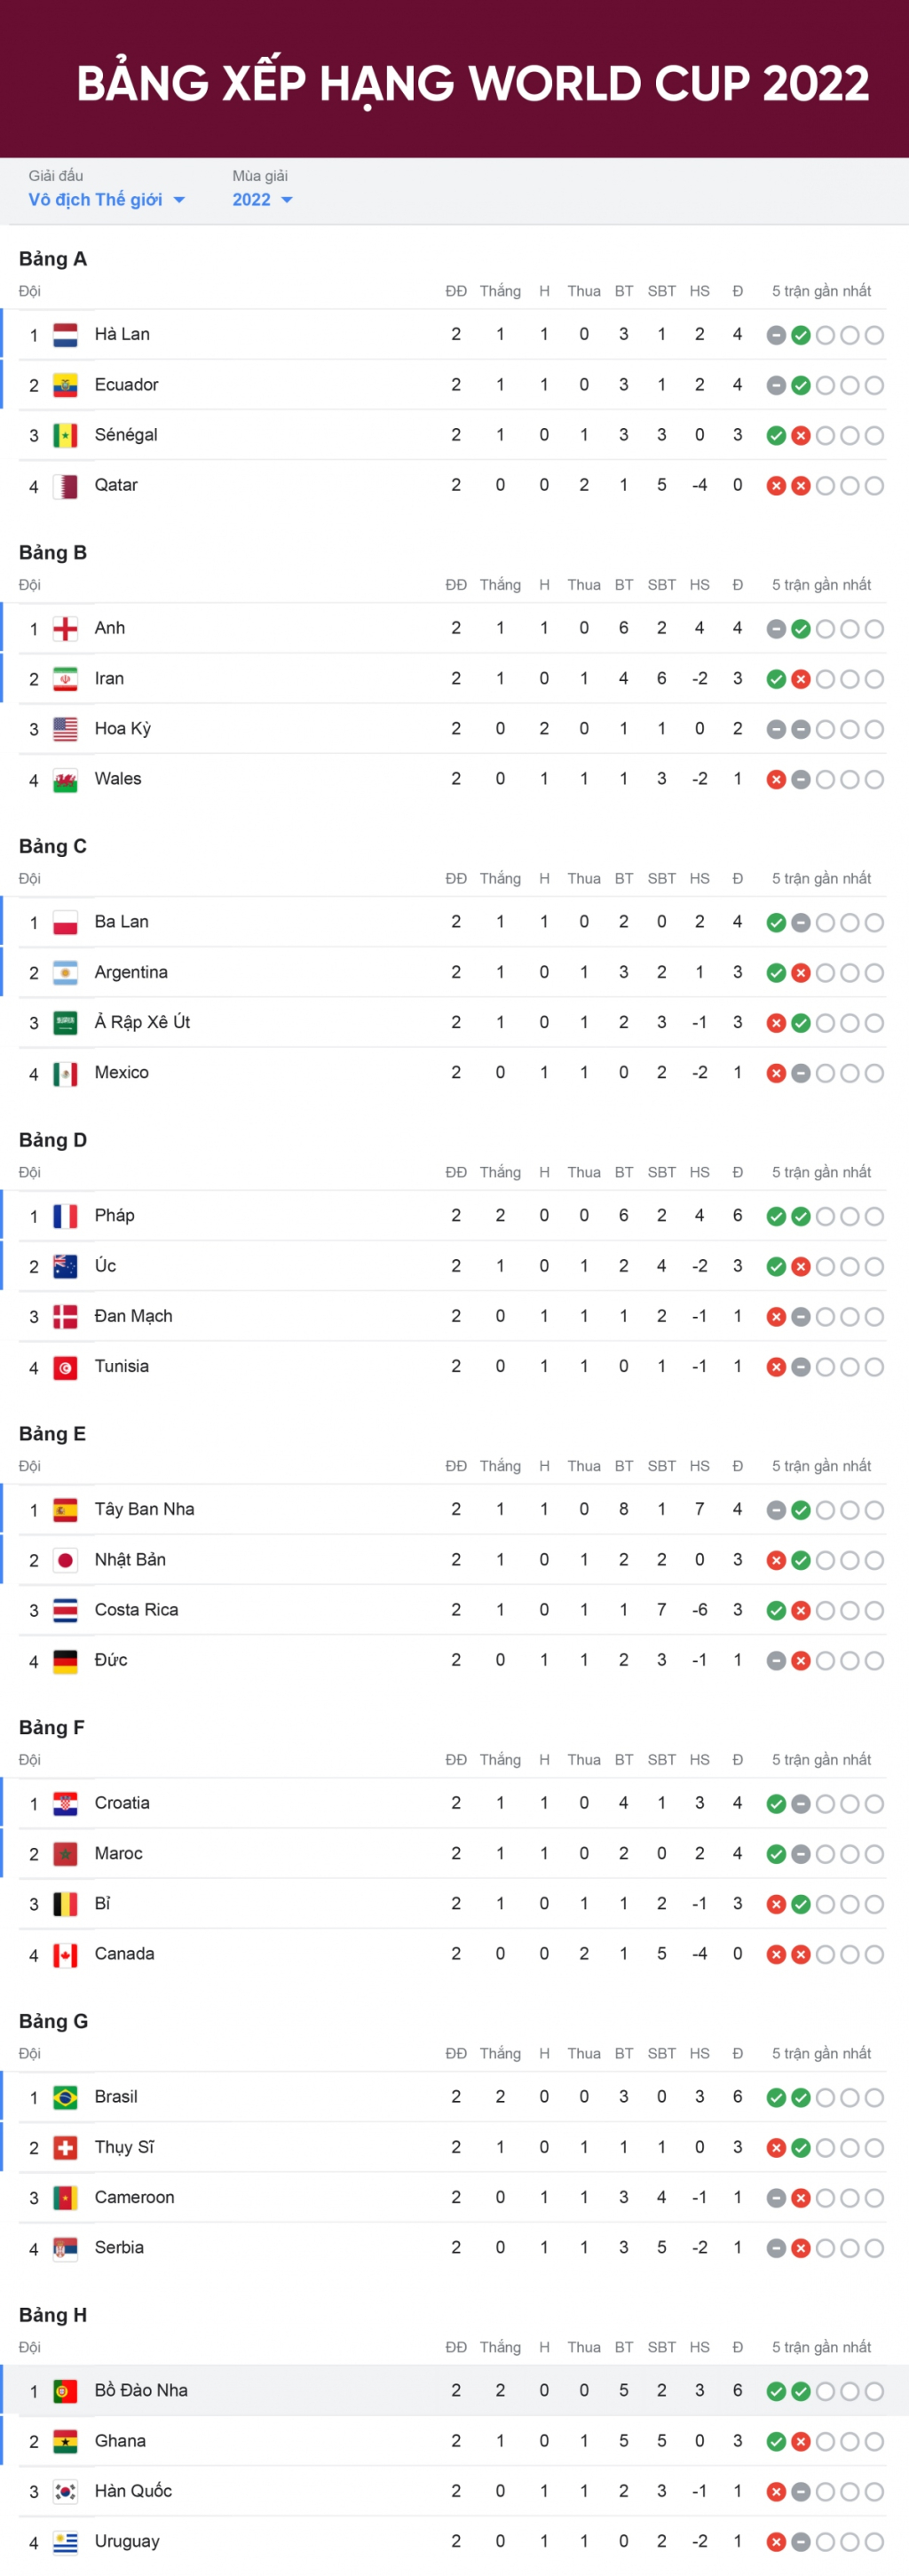This screenshot has width=909, height=2576.
Task: Click Hà Lan's green win result circle
Action: click(801, 336)
